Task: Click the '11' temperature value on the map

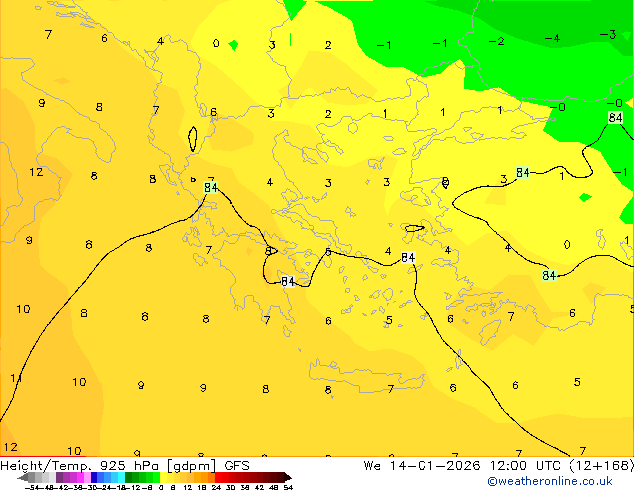Action: click(16, 378)
